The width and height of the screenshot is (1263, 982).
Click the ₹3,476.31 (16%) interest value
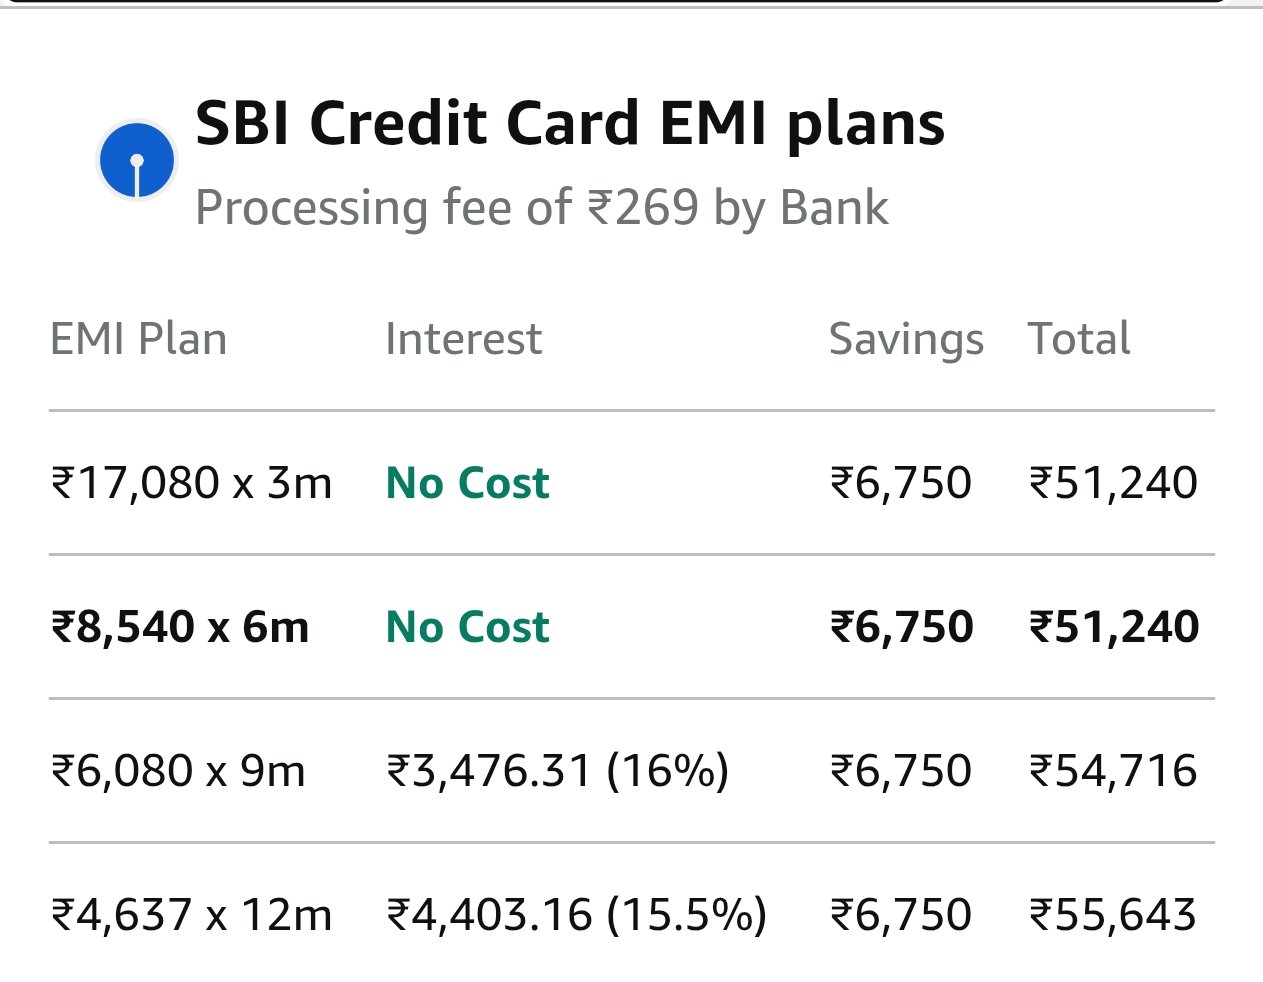coord(557,771)
